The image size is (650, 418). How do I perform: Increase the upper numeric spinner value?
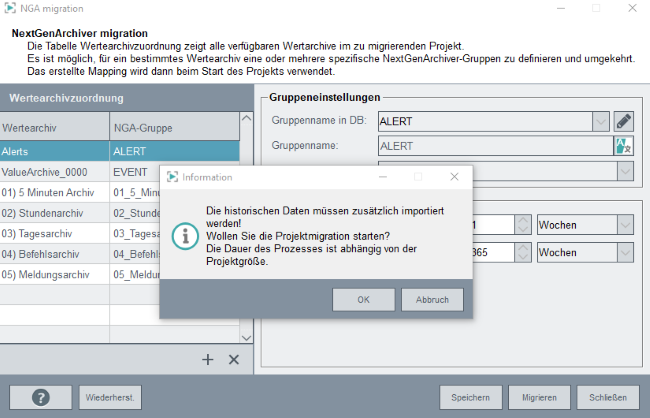tap(523, 220)
